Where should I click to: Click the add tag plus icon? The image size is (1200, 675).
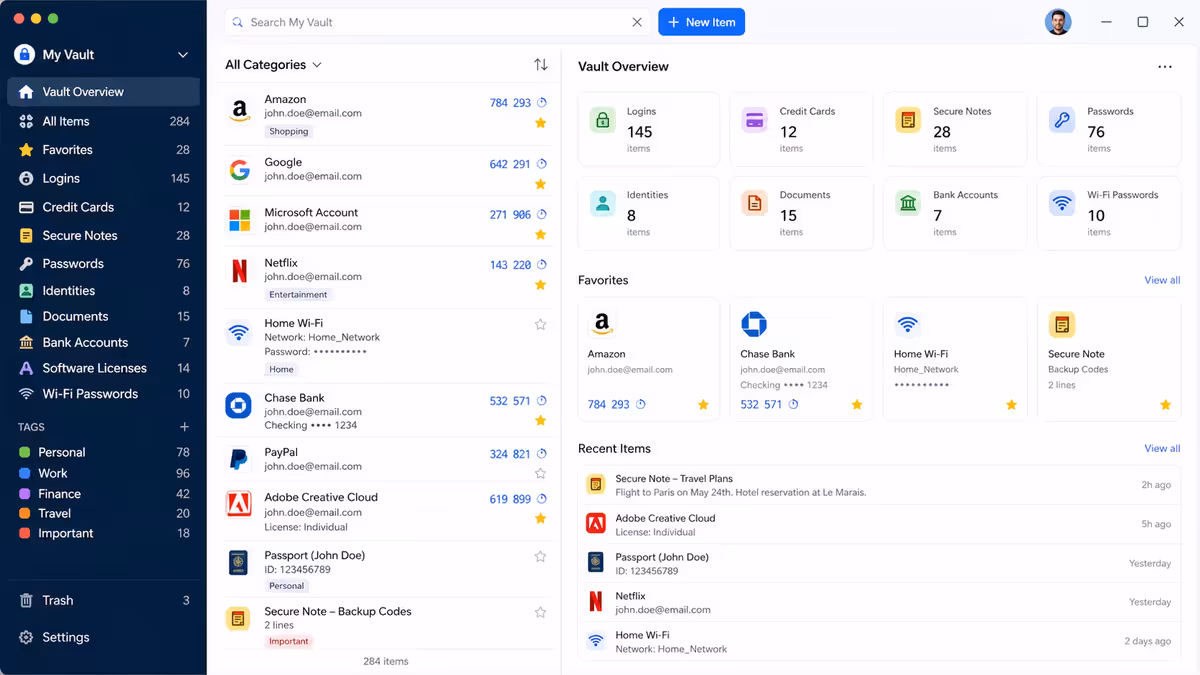[184, 427]
